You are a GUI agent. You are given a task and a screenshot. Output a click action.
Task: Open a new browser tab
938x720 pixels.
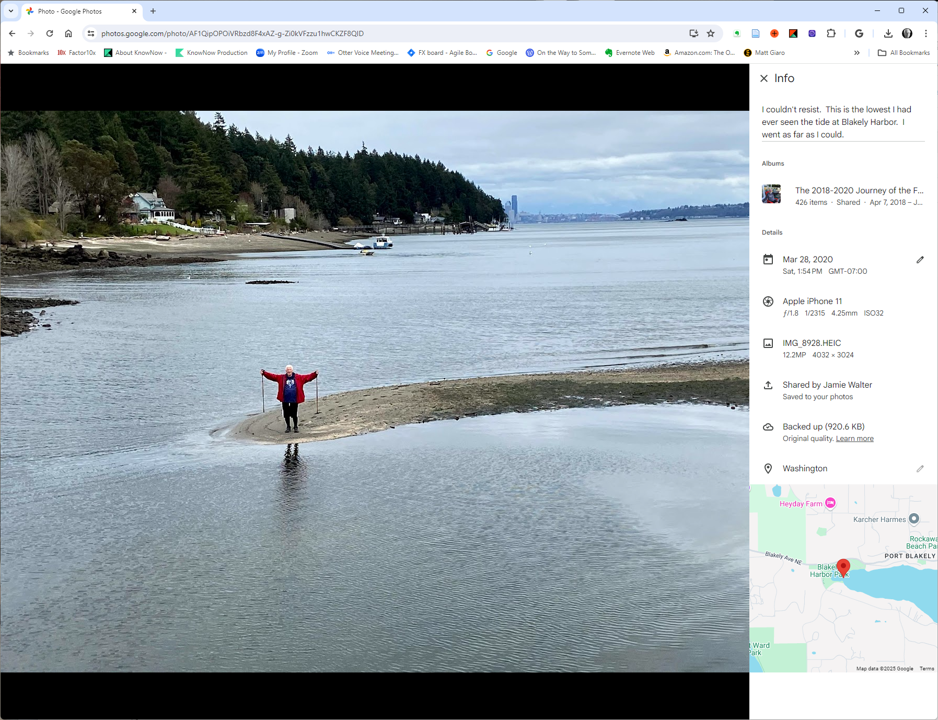pos(153,11)
